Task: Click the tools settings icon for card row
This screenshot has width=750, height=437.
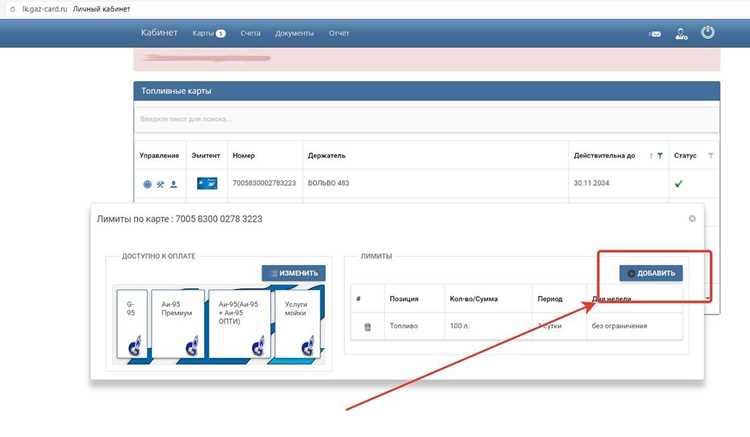Action: coord(160,184)
